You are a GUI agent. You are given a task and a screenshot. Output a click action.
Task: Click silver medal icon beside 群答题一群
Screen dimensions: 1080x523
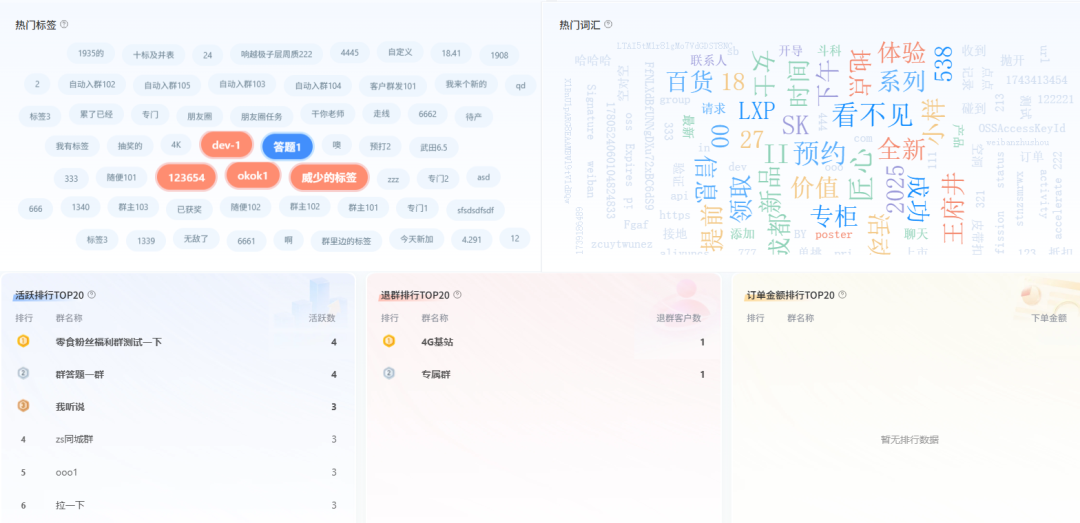click(x=23, y=374)
